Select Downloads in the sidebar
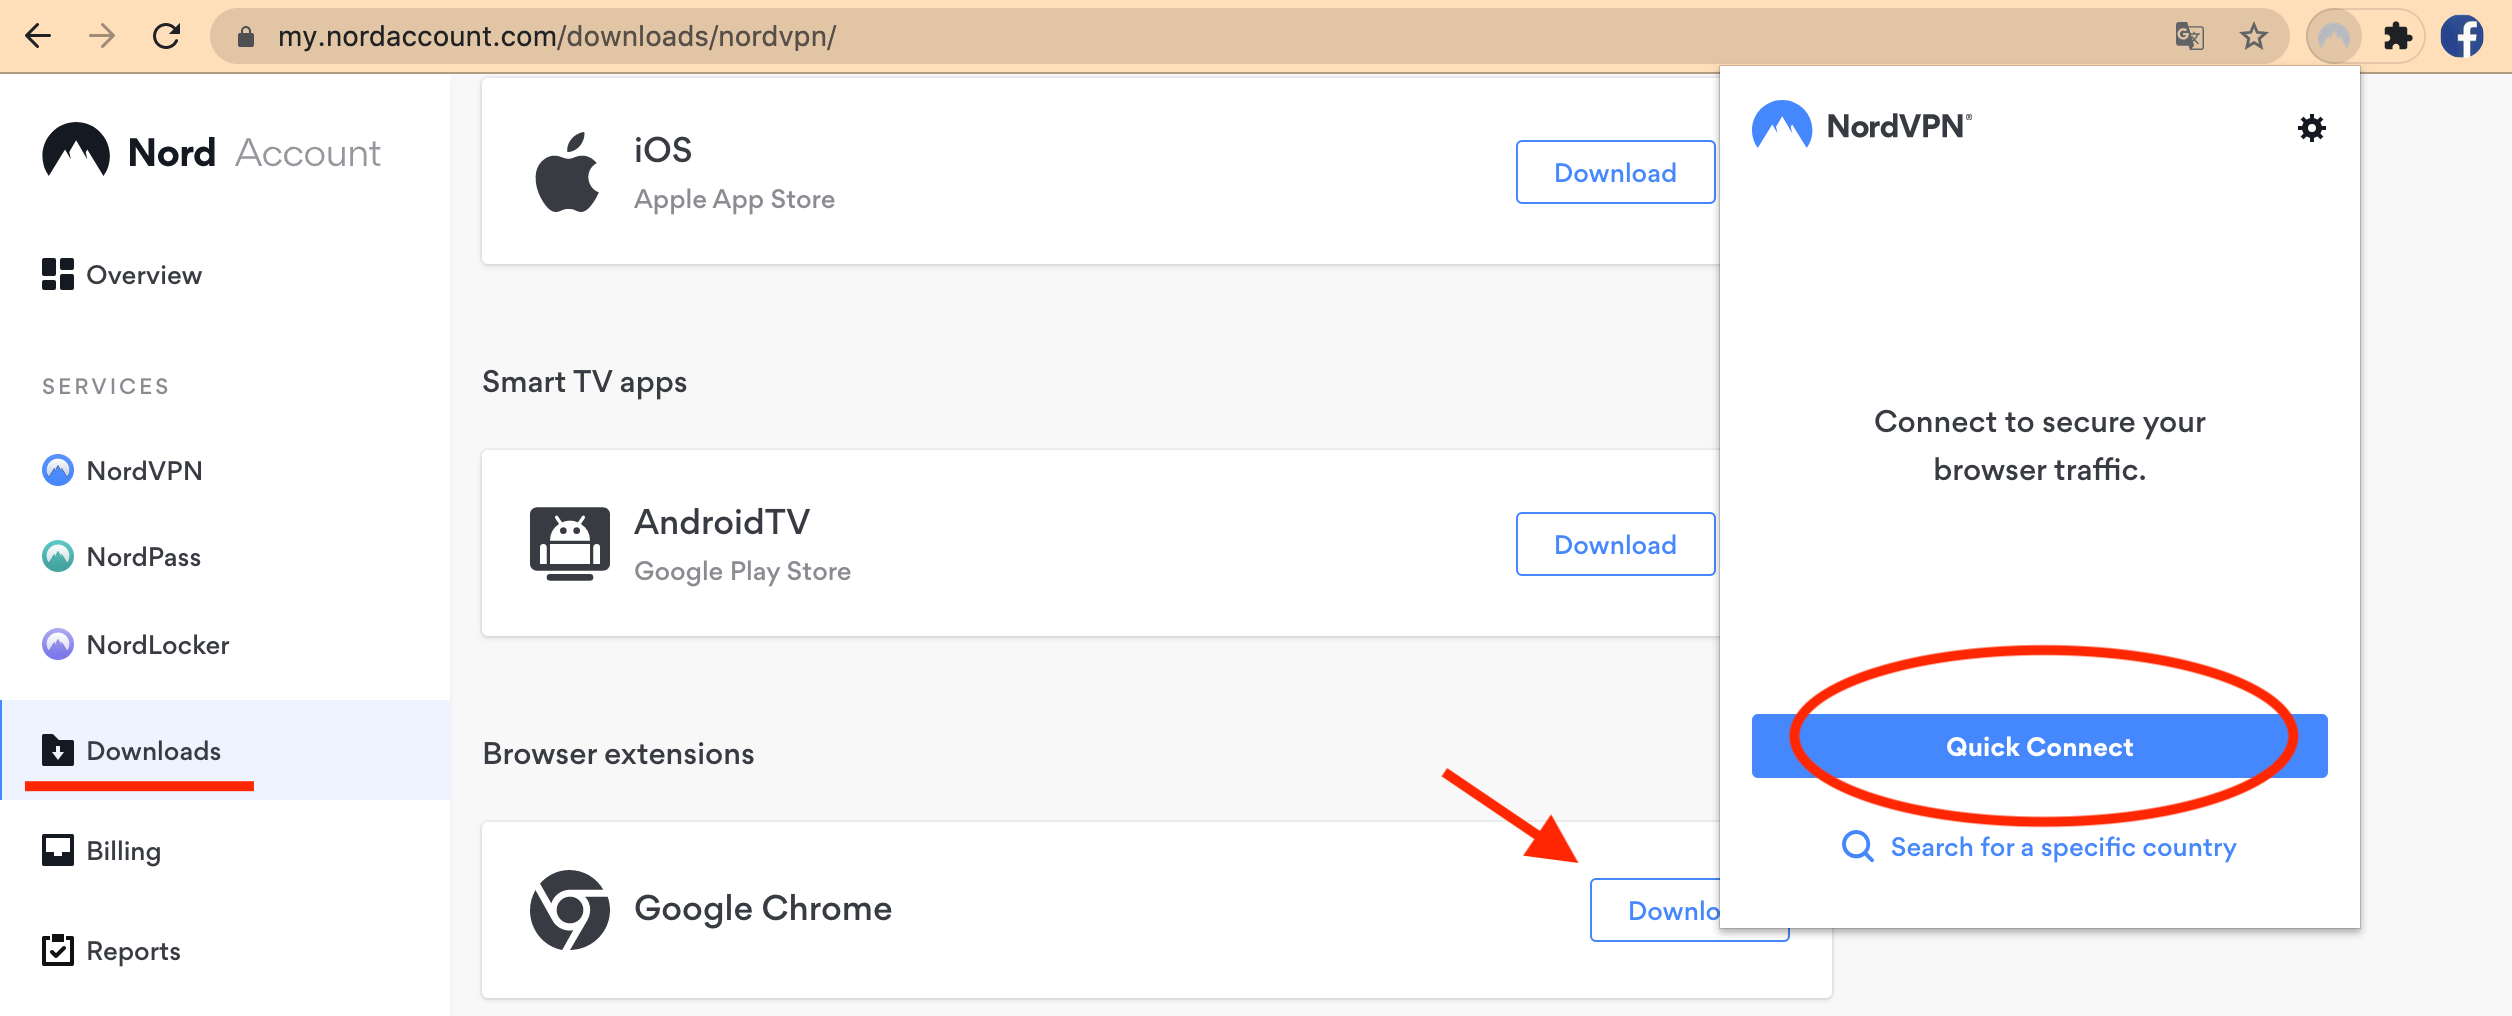The height and width of the screenshot is (1016, 2512). (225, 750)
